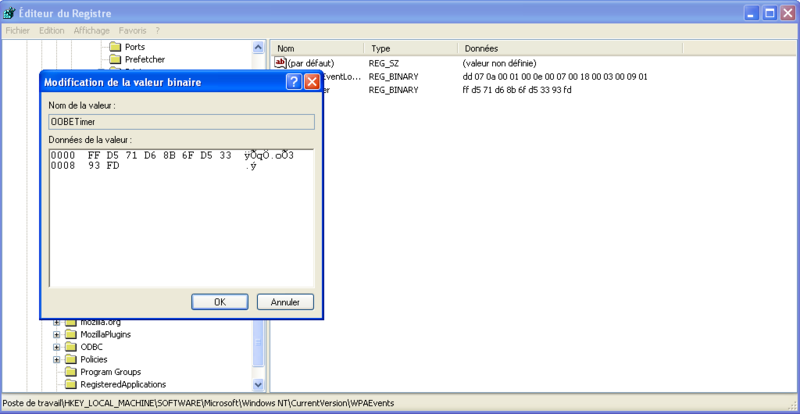Image resolution: width=800 pixels, height=414 pixels.
Task: Select the Ports folder icon in tree
Action: click(x=114, y=47)
